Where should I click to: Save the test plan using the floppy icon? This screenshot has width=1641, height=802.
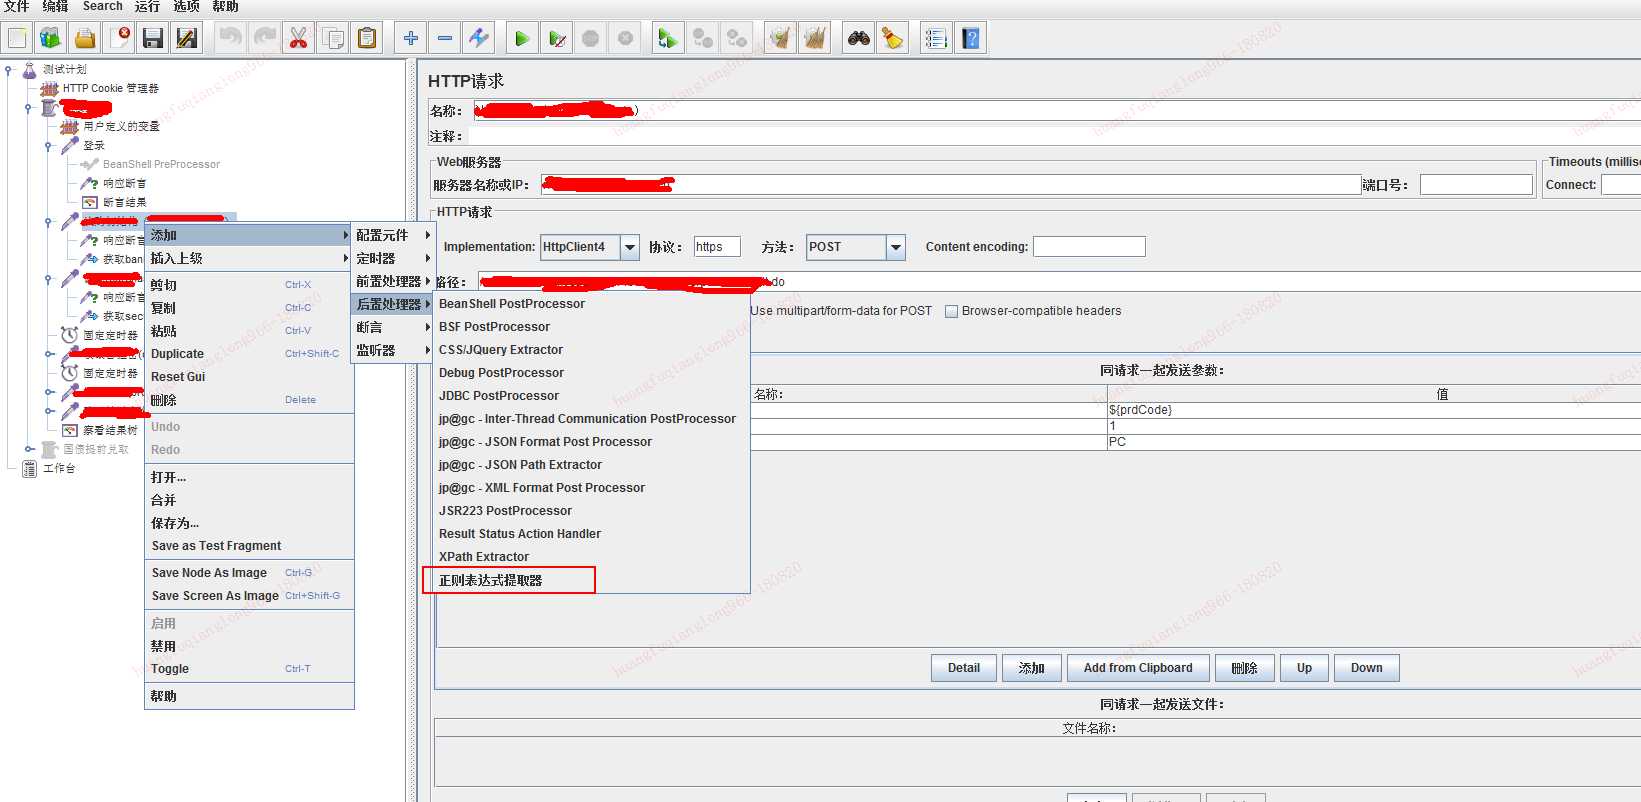tap(153, 38)
